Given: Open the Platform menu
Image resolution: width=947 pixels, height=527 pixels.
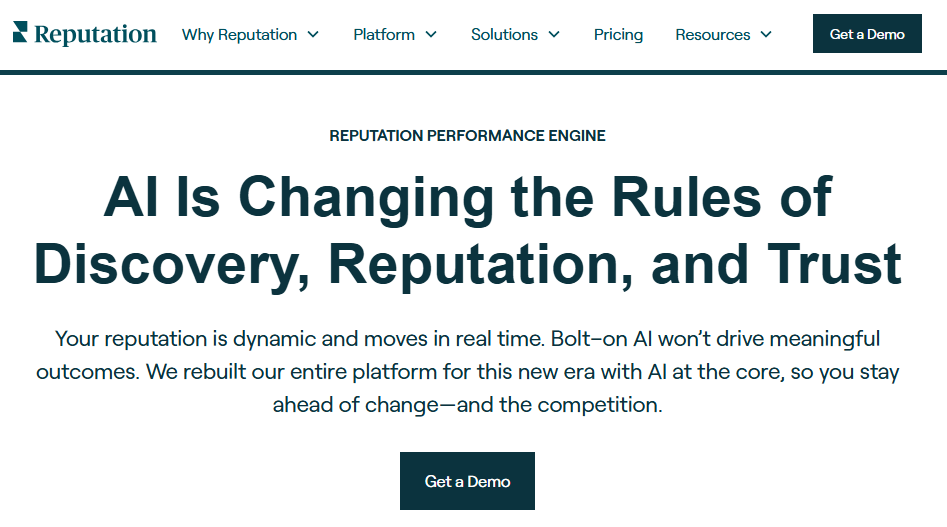Looking at the screenshot, I should 384,35.
